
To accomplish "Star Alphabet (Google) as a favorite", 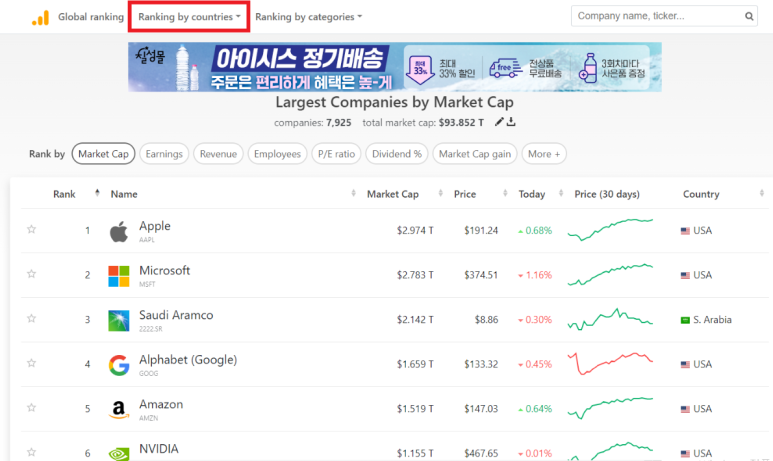I will pos(32,363).
